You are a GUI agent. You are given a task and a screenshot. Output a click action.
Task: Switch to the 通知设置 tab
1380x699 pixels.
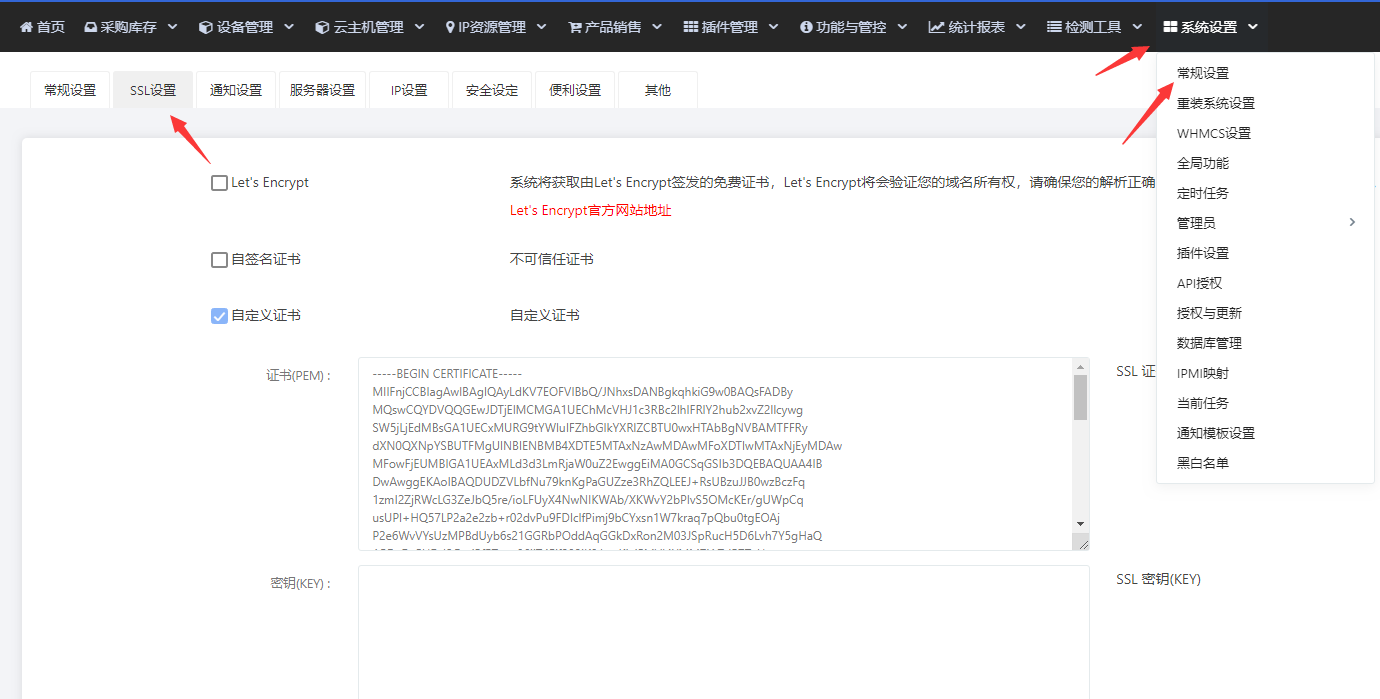236,90
